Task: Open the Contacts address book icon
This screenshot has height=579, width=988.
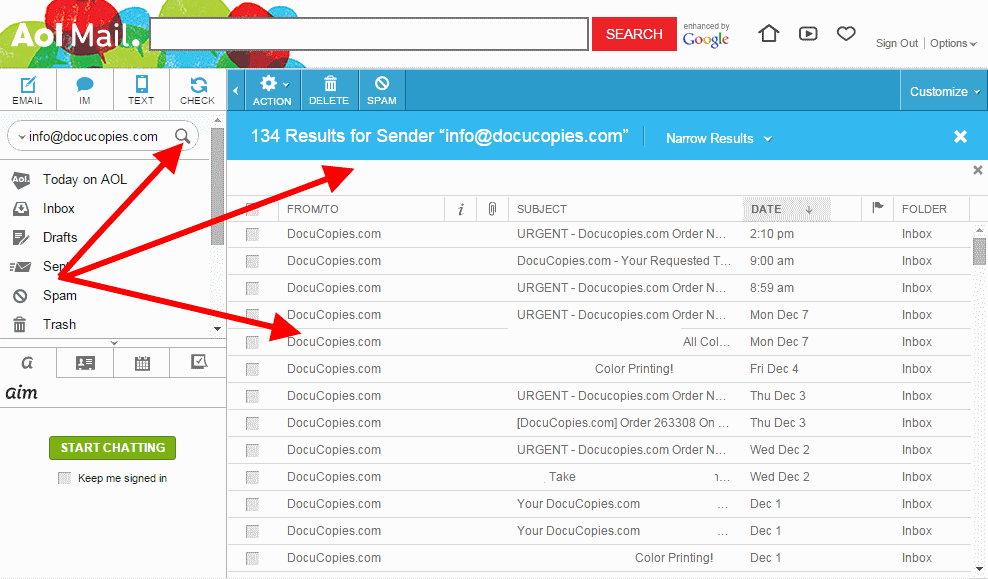Action: tap(84, 362)
